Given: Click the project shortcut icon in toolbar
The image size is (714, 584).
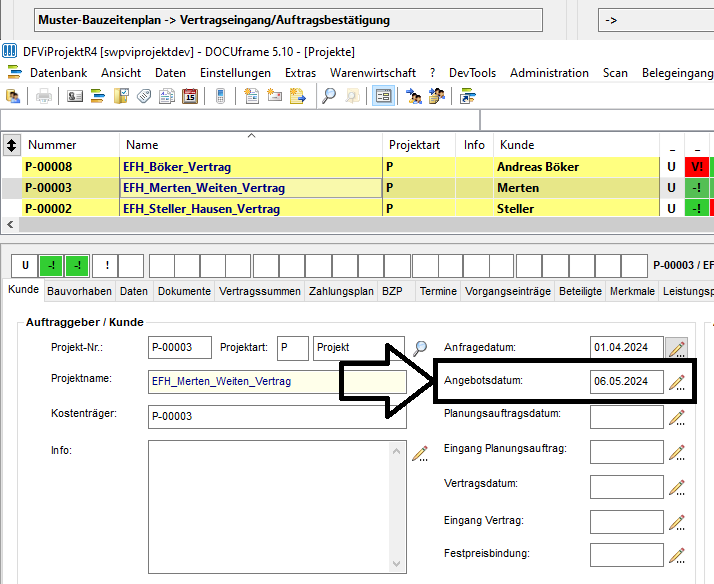Looking at the screenshot, I should click(467, 96).
